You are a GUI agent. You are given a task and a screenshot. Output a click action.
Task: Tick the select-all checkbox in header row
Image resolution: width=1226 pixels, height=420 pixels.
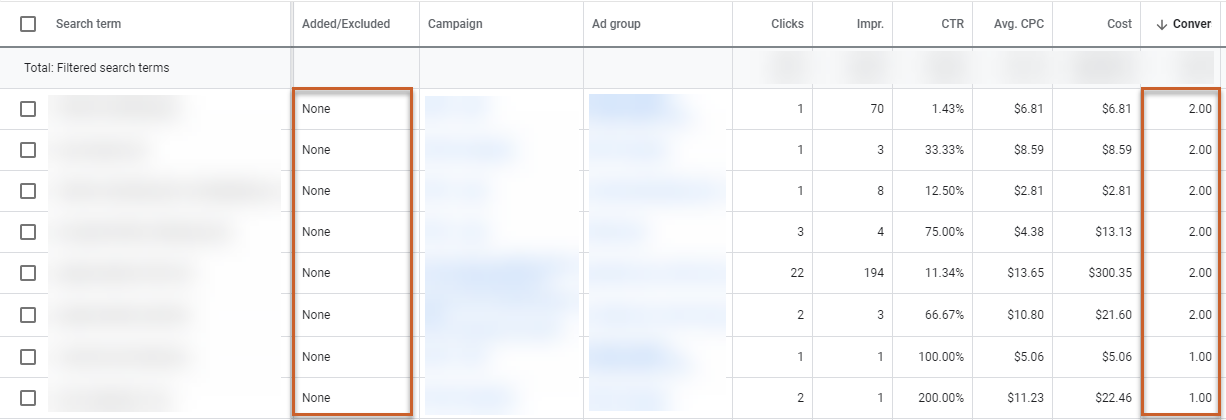coord(28,24)
